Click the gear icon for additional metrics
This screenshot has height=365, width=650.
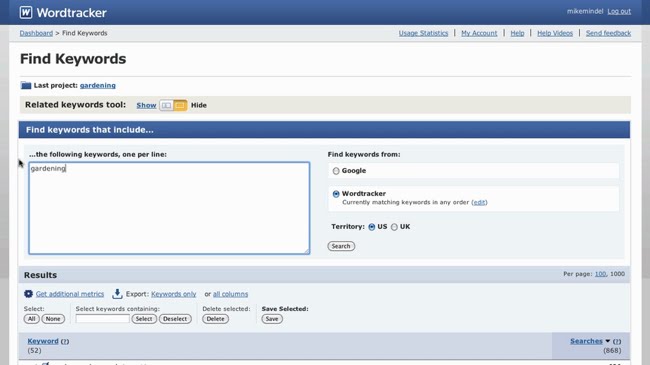[x=28, y=294]
